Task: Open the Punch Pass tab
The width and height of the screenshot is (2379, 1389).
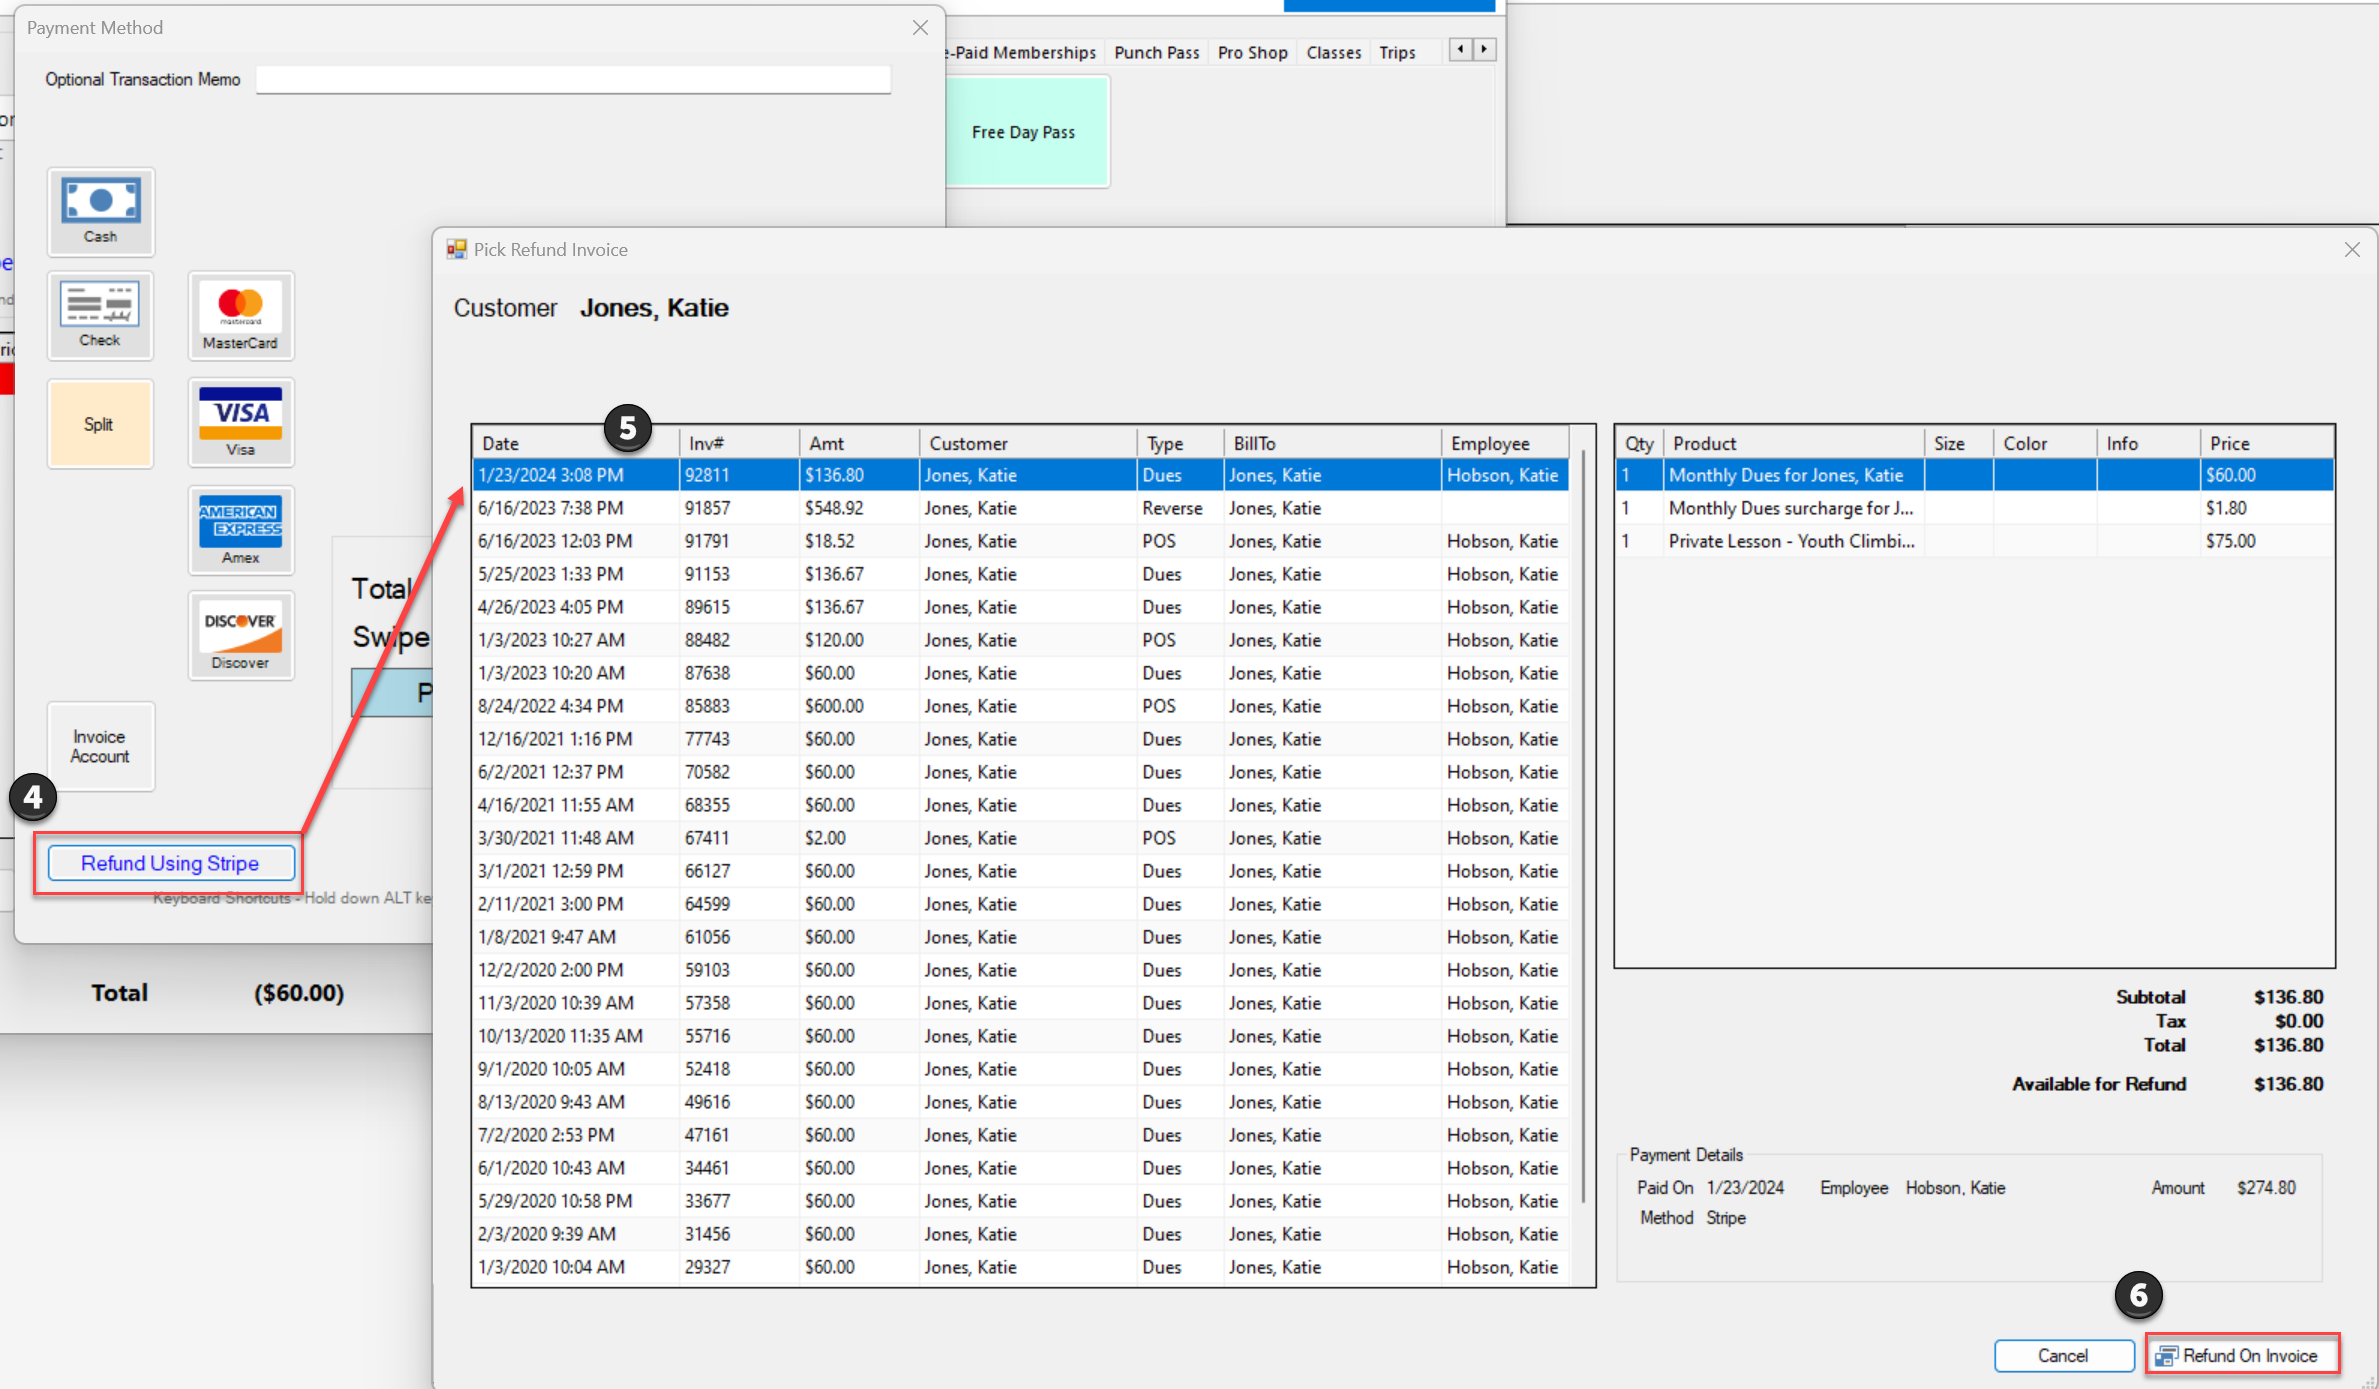Action: (x=1156, y=52)
